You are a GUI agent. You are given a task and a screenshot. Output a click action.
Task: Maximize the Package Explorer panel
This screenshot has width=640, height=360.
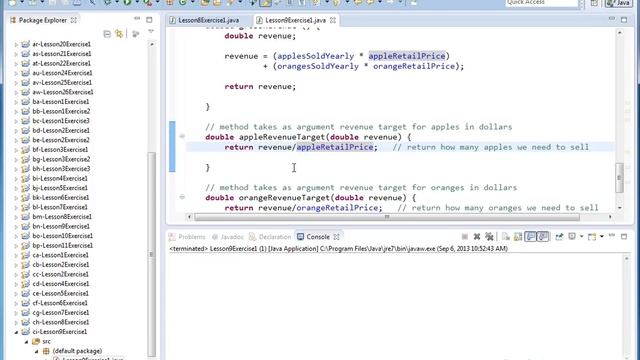point(149,20)
